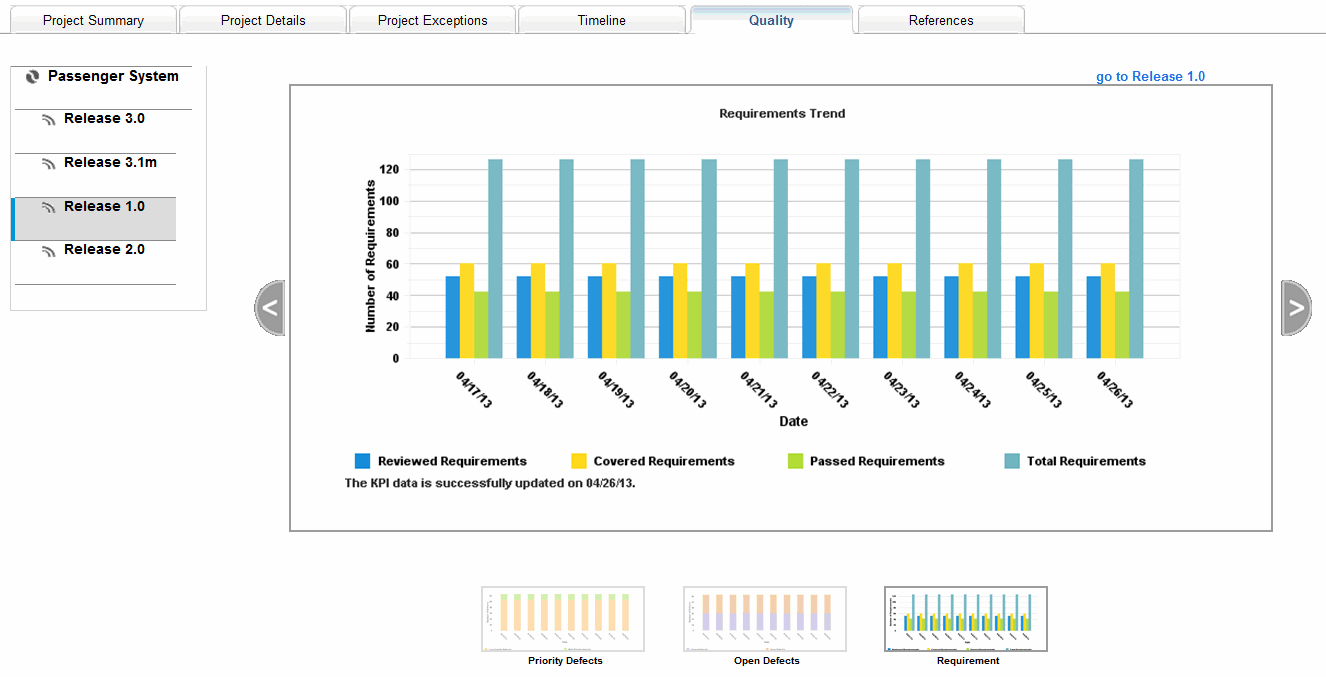Screen dimensions: 1326x677
Task: Show the Priority Defects chart thumbnail
Action: [x=563, y=620]
